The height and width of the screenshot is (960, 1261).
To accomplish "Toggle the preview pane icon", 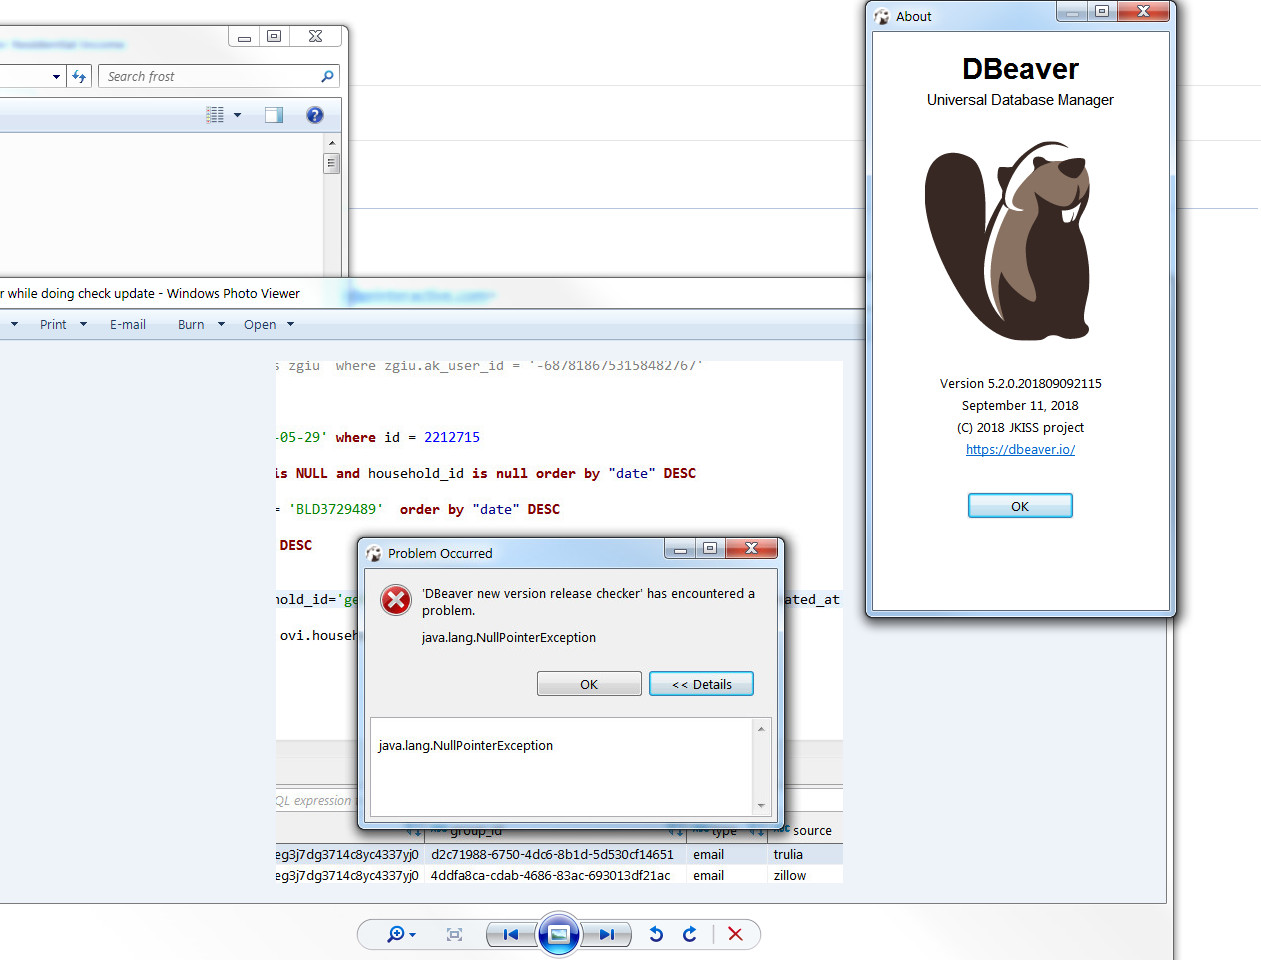I will (273, 114).
